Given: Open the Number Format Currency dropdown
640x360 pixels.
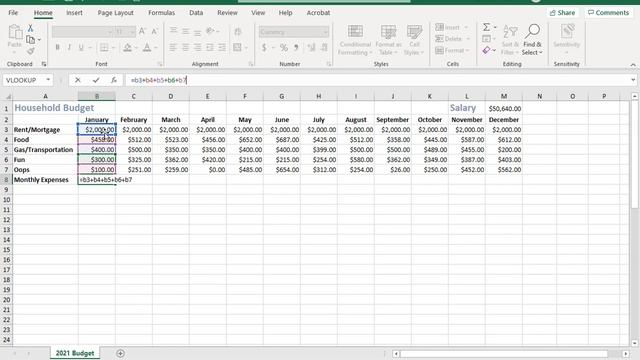Looking at the screenshot, I should coord(294,32).
